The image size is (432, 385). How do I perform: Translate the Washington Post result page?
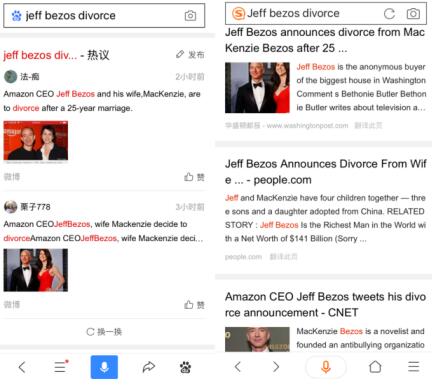(x=368, y=126)
